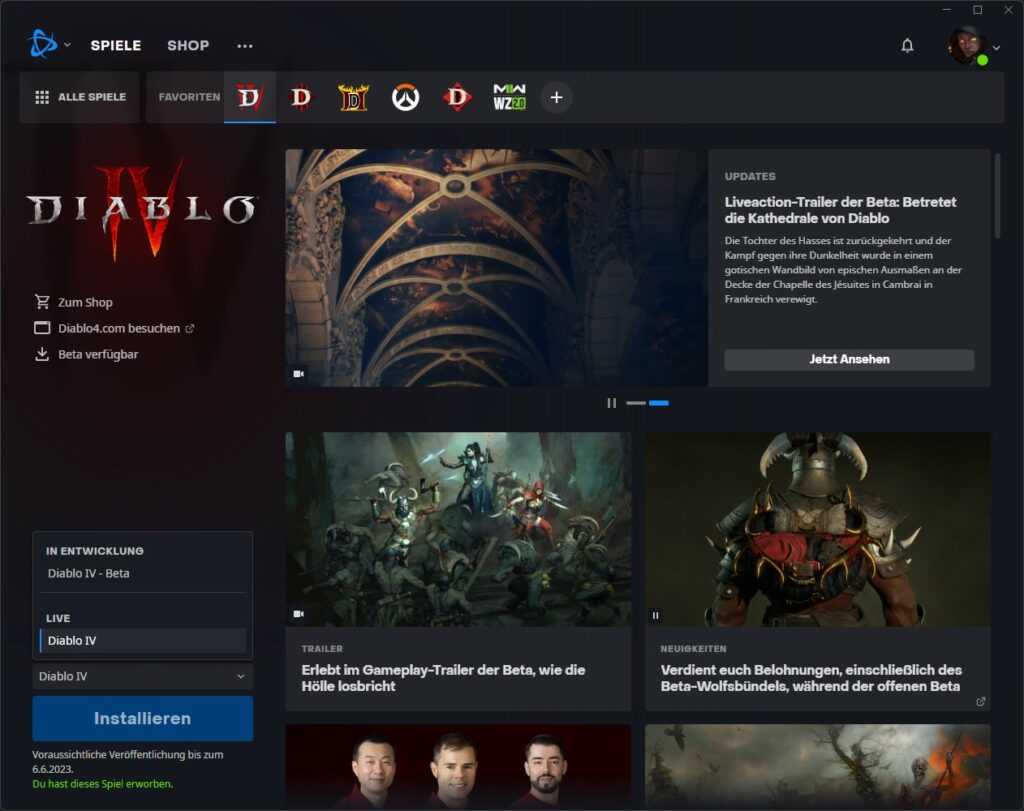Image resolution: width=1024 pixels, height=811 pixels.
Task: Add a favorite with the plus button
Action: (556, 97)
